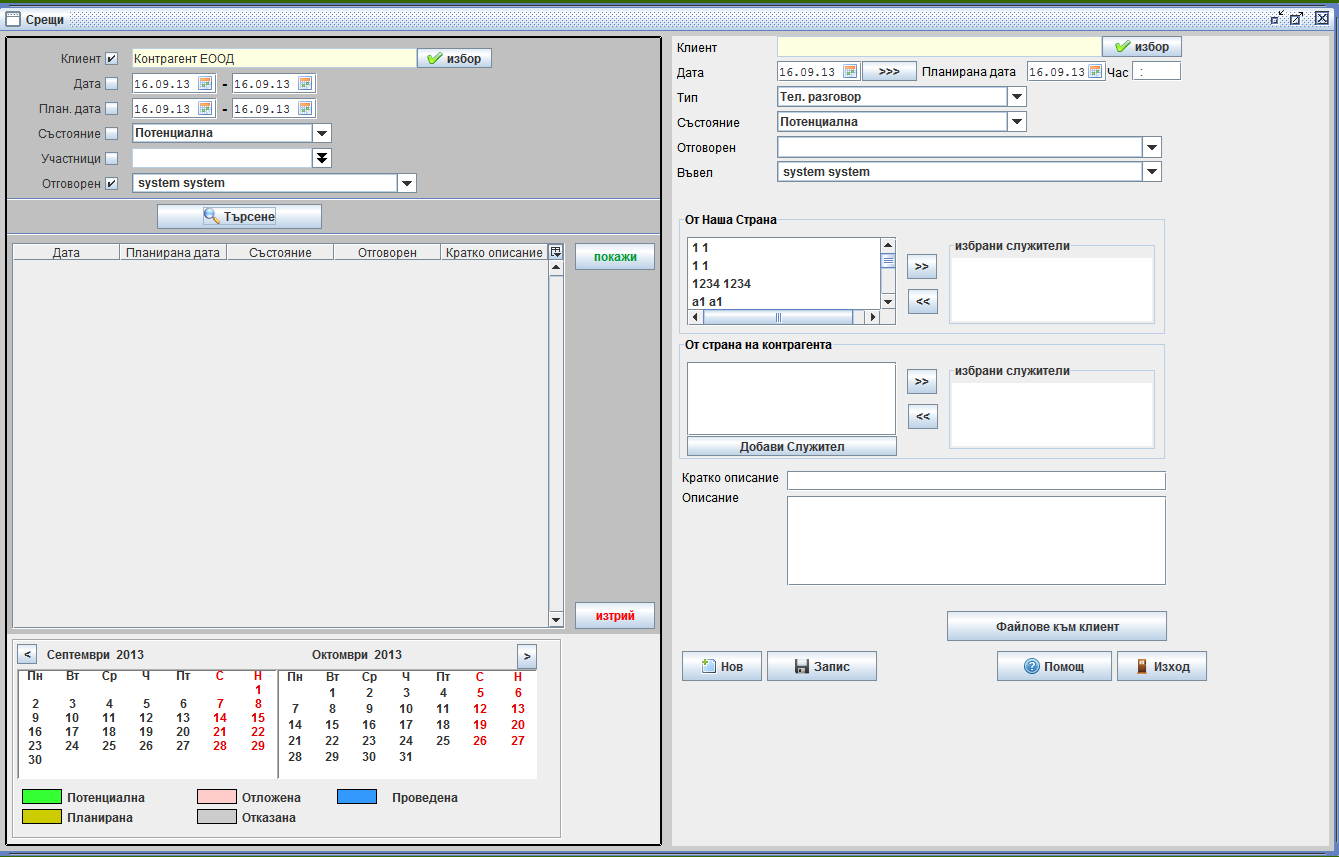This screenshot has height=857, width=1339.
Task: Open calendar picker for План. дата end
Action: coord(305,109)
